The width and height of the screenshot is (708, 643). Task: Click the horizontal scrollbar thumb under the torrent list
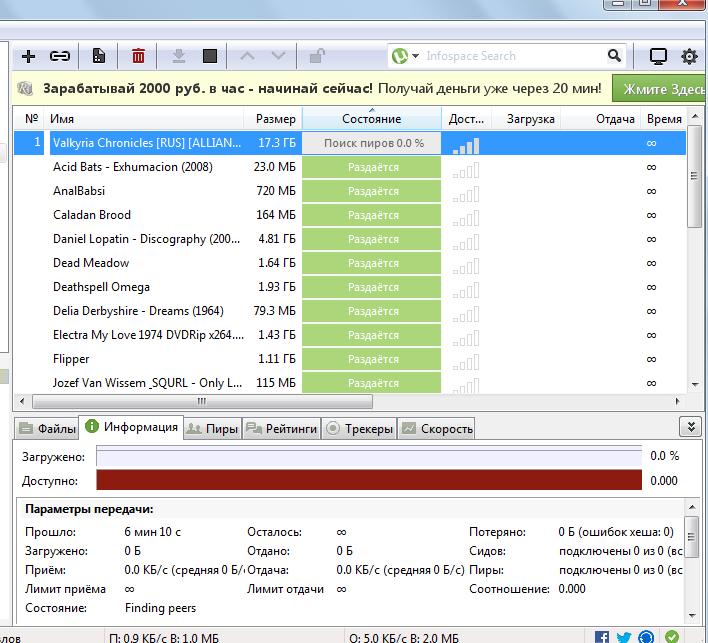pyautogui.click(x=202, y=401)
